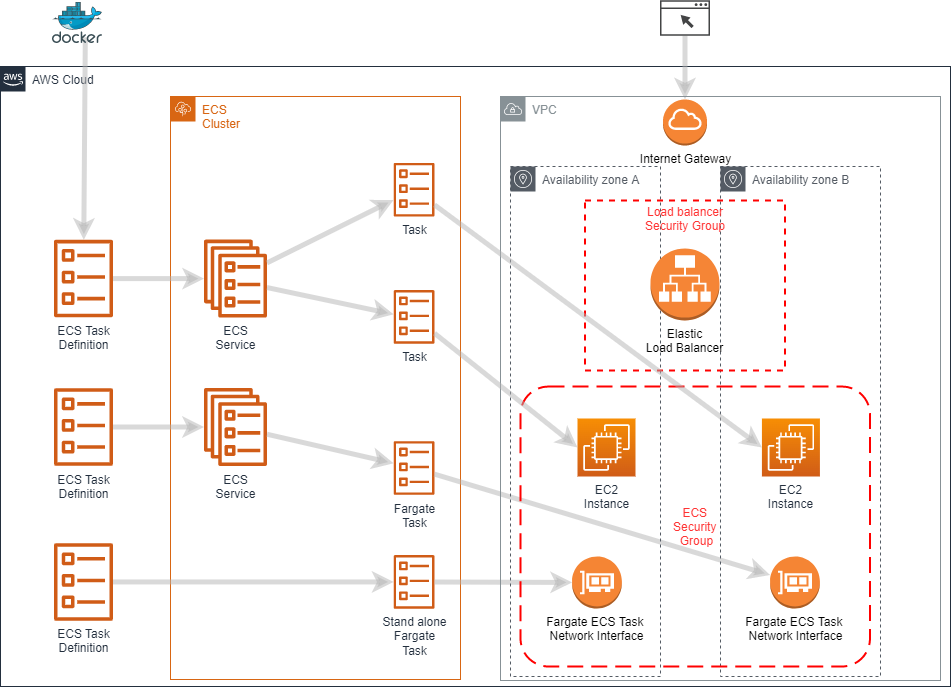Viewport: 951px width, 688px height.
Task: Click the 'ECS Cluster' title text
Action: coord(221,116)
